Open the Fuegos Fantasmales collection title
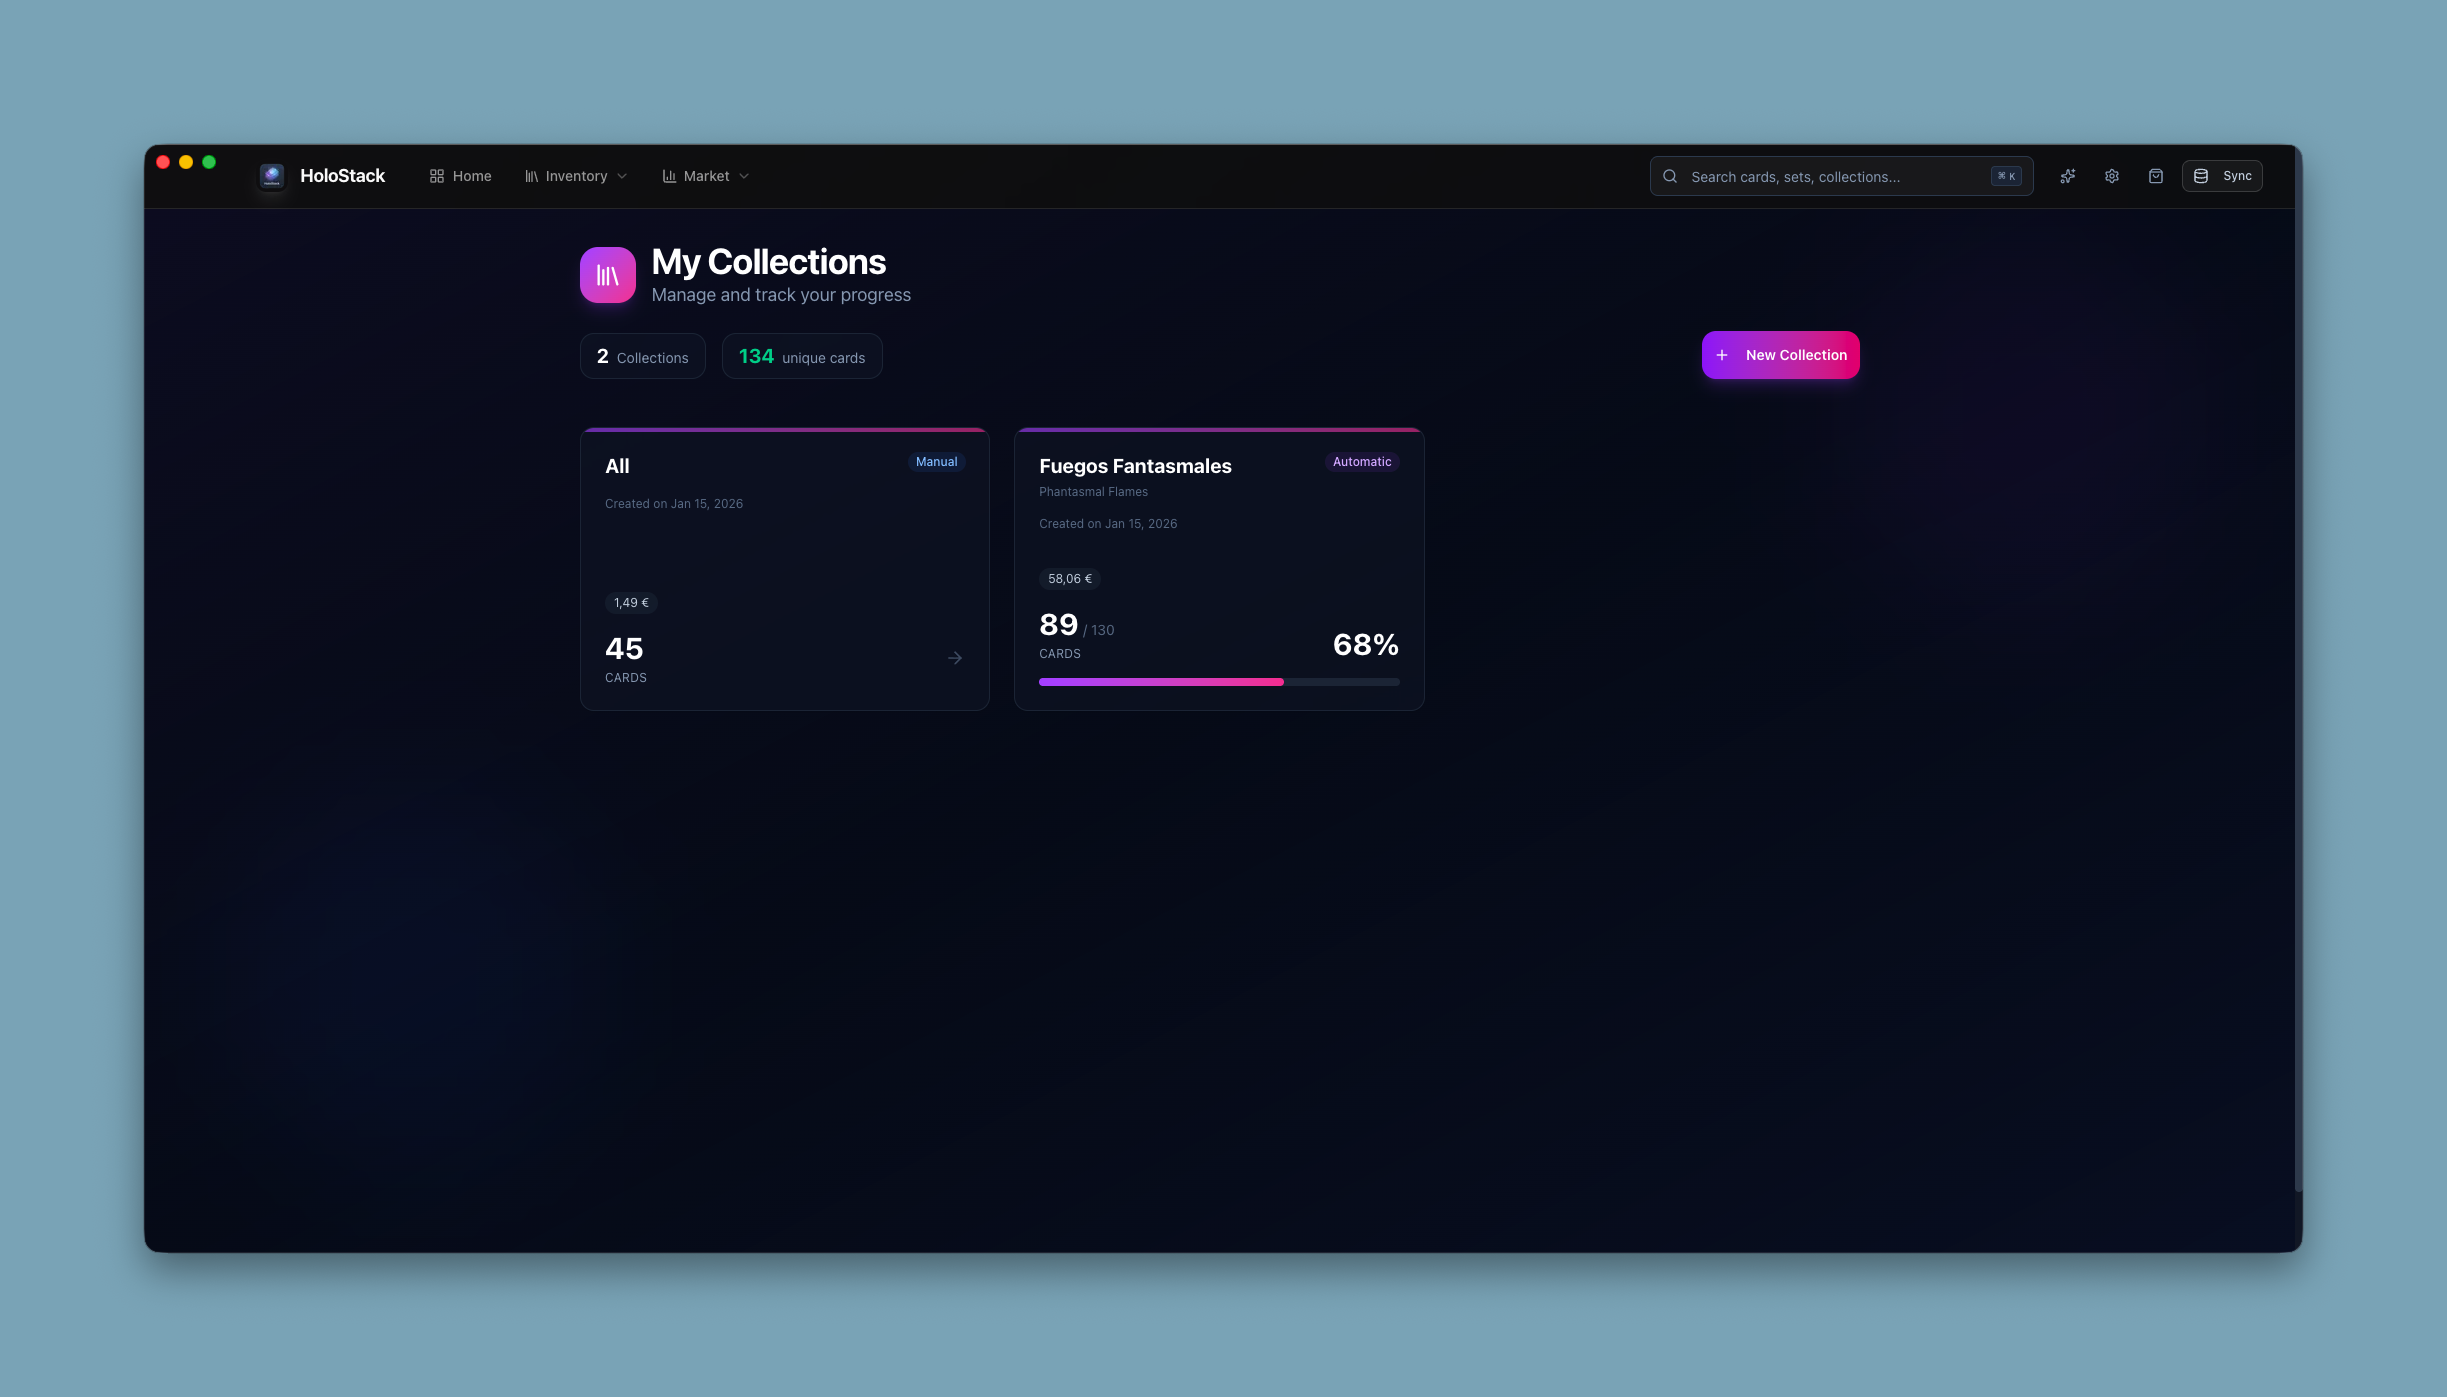This screenshot has height=1397, width=2447. pyautogui.click(x=1135, y=466)
